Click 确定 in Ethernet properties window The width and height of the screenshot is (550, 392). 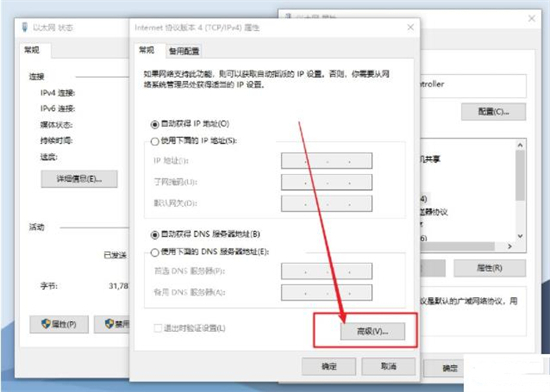pos(450,368)
